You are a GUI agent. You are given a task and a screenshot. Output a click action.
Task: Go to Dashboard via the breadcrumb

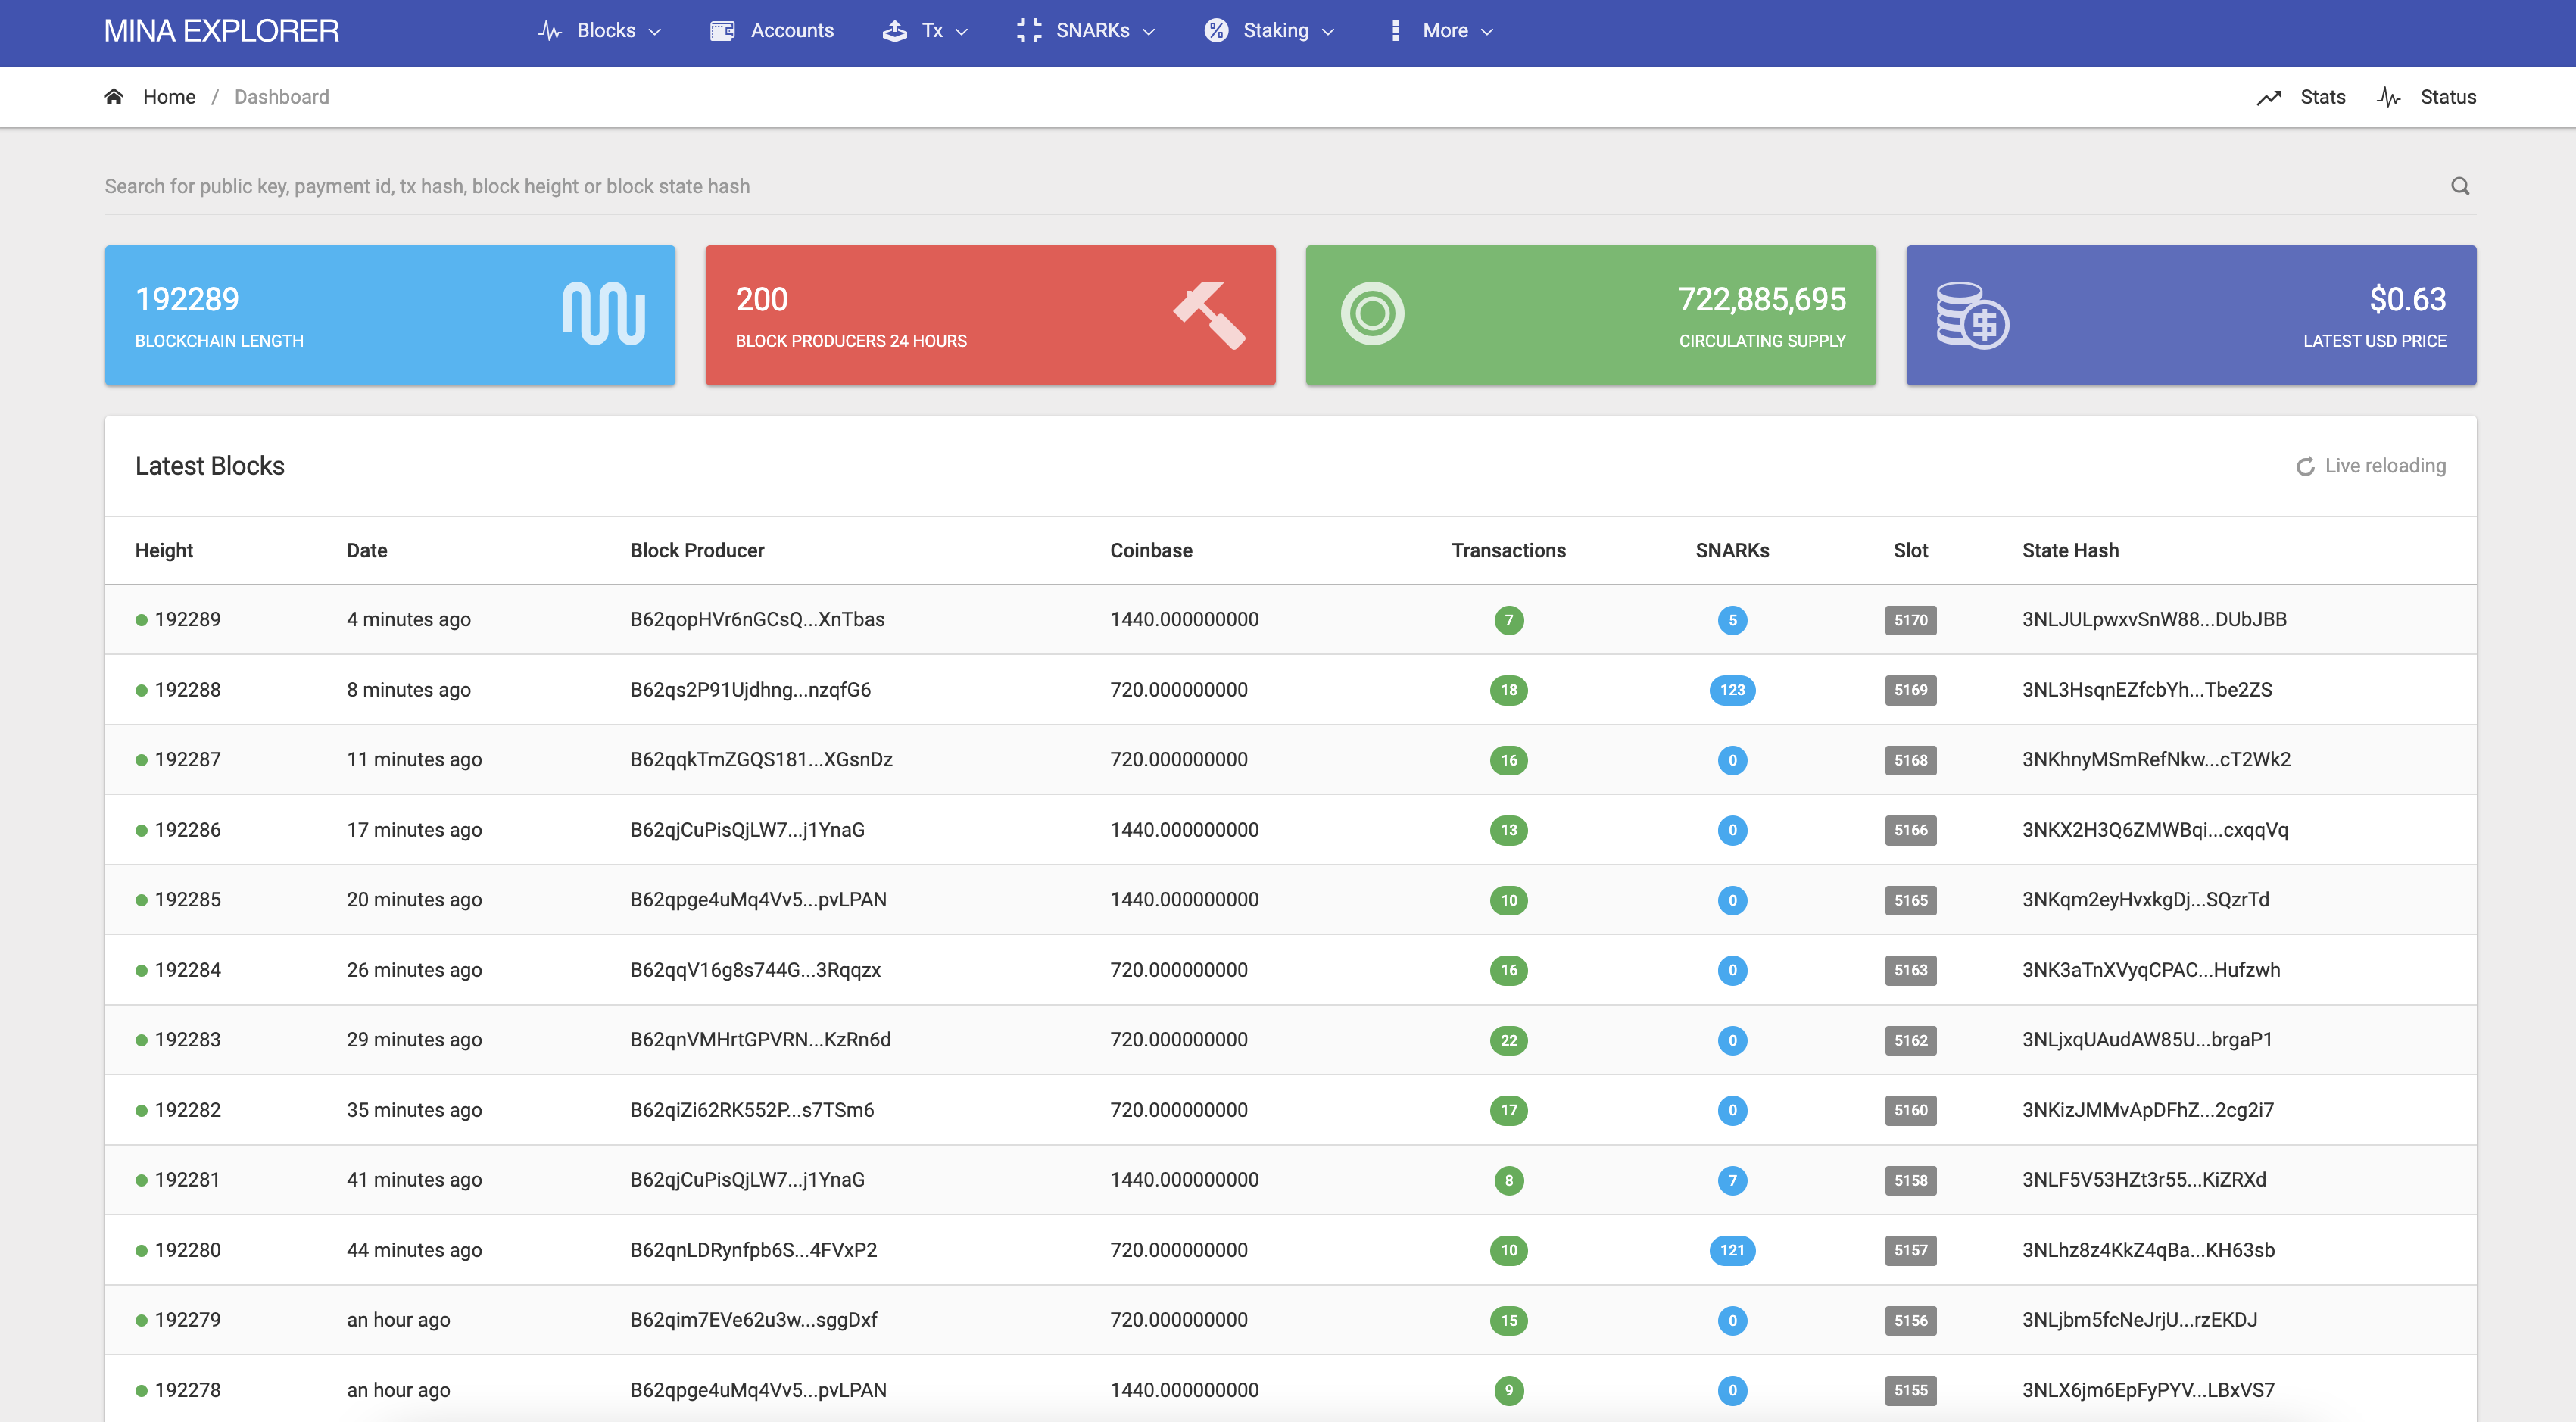(x=281, y=96)
